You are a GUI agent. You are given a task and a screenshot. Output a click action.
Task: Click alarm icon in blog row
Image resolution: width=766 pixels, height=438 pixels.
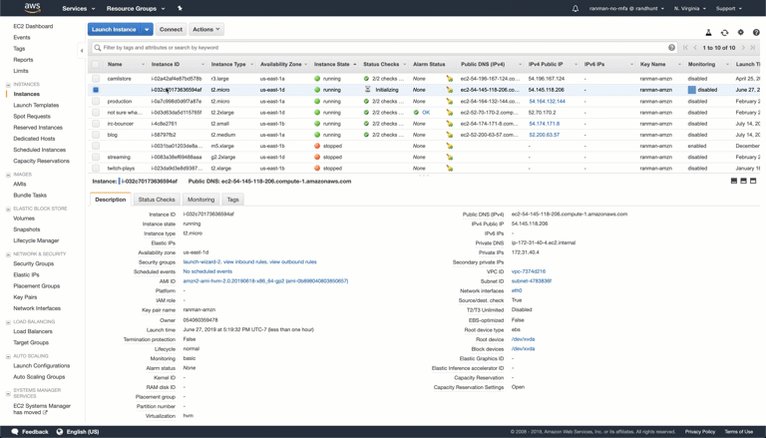449,135
